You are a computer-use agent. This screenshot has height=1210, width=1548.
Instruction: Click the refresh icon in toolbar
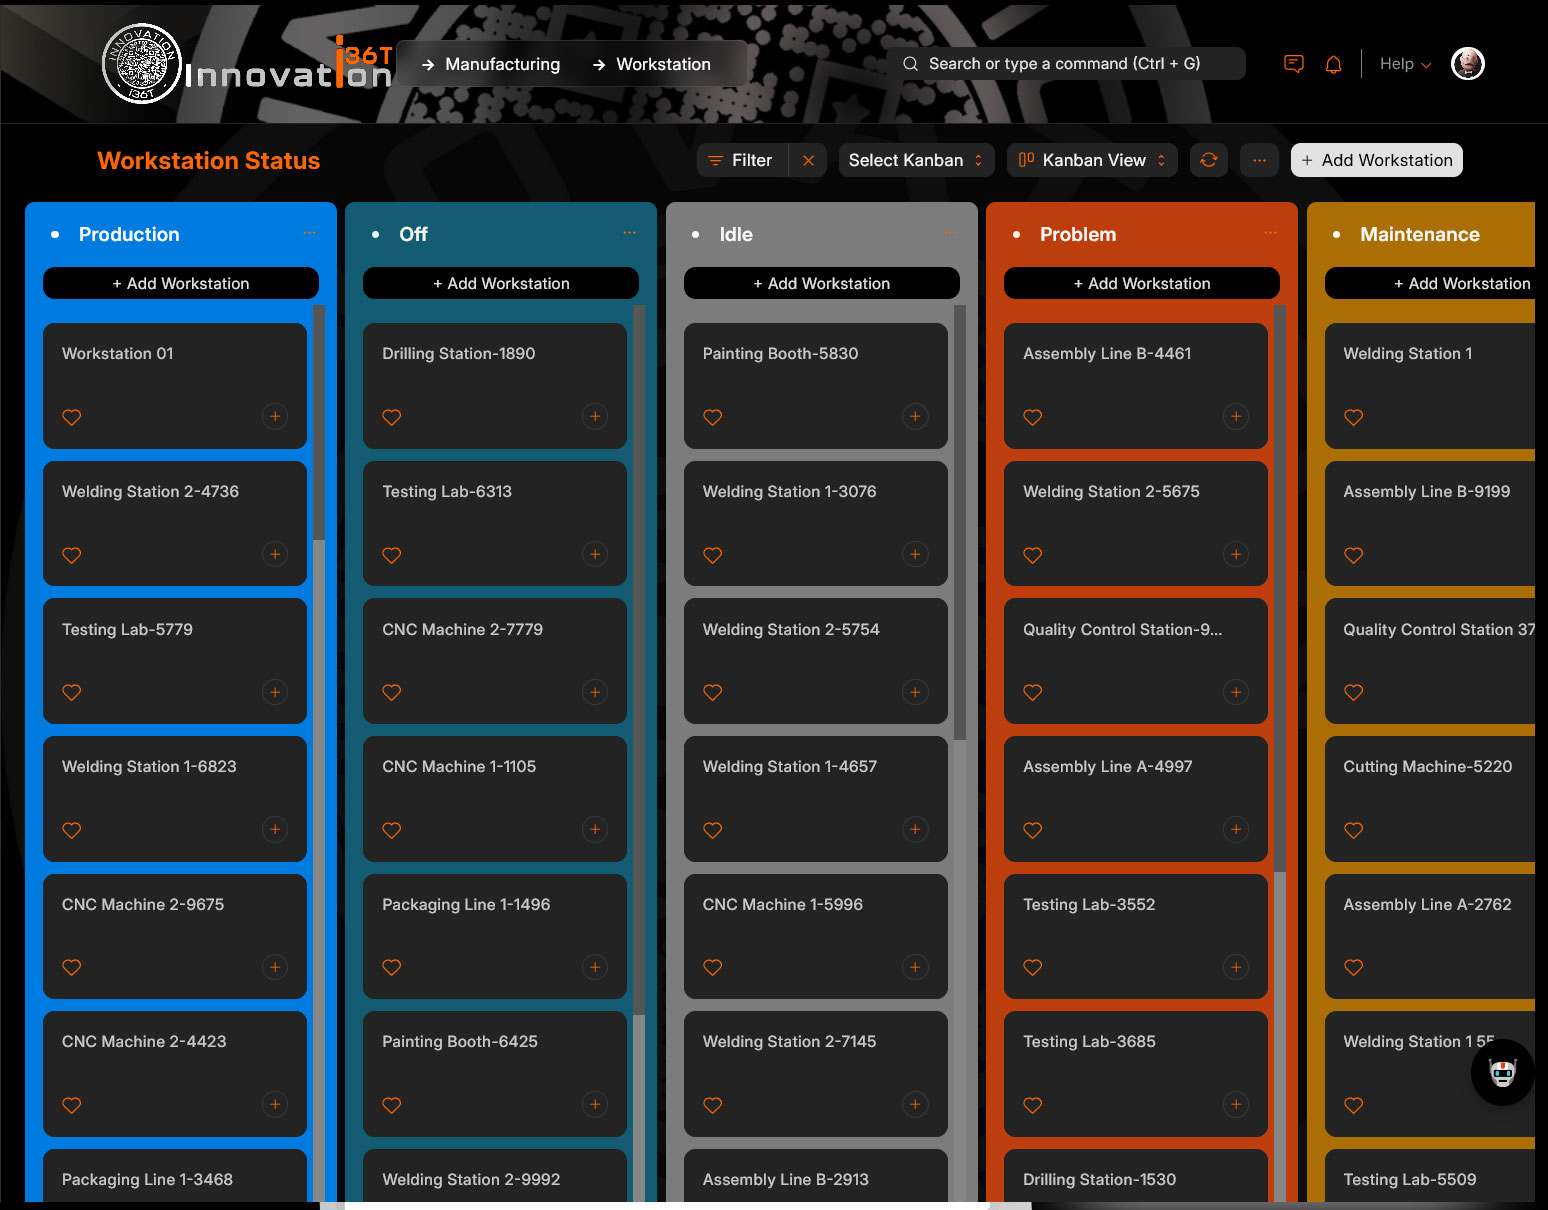(1208, 160)
